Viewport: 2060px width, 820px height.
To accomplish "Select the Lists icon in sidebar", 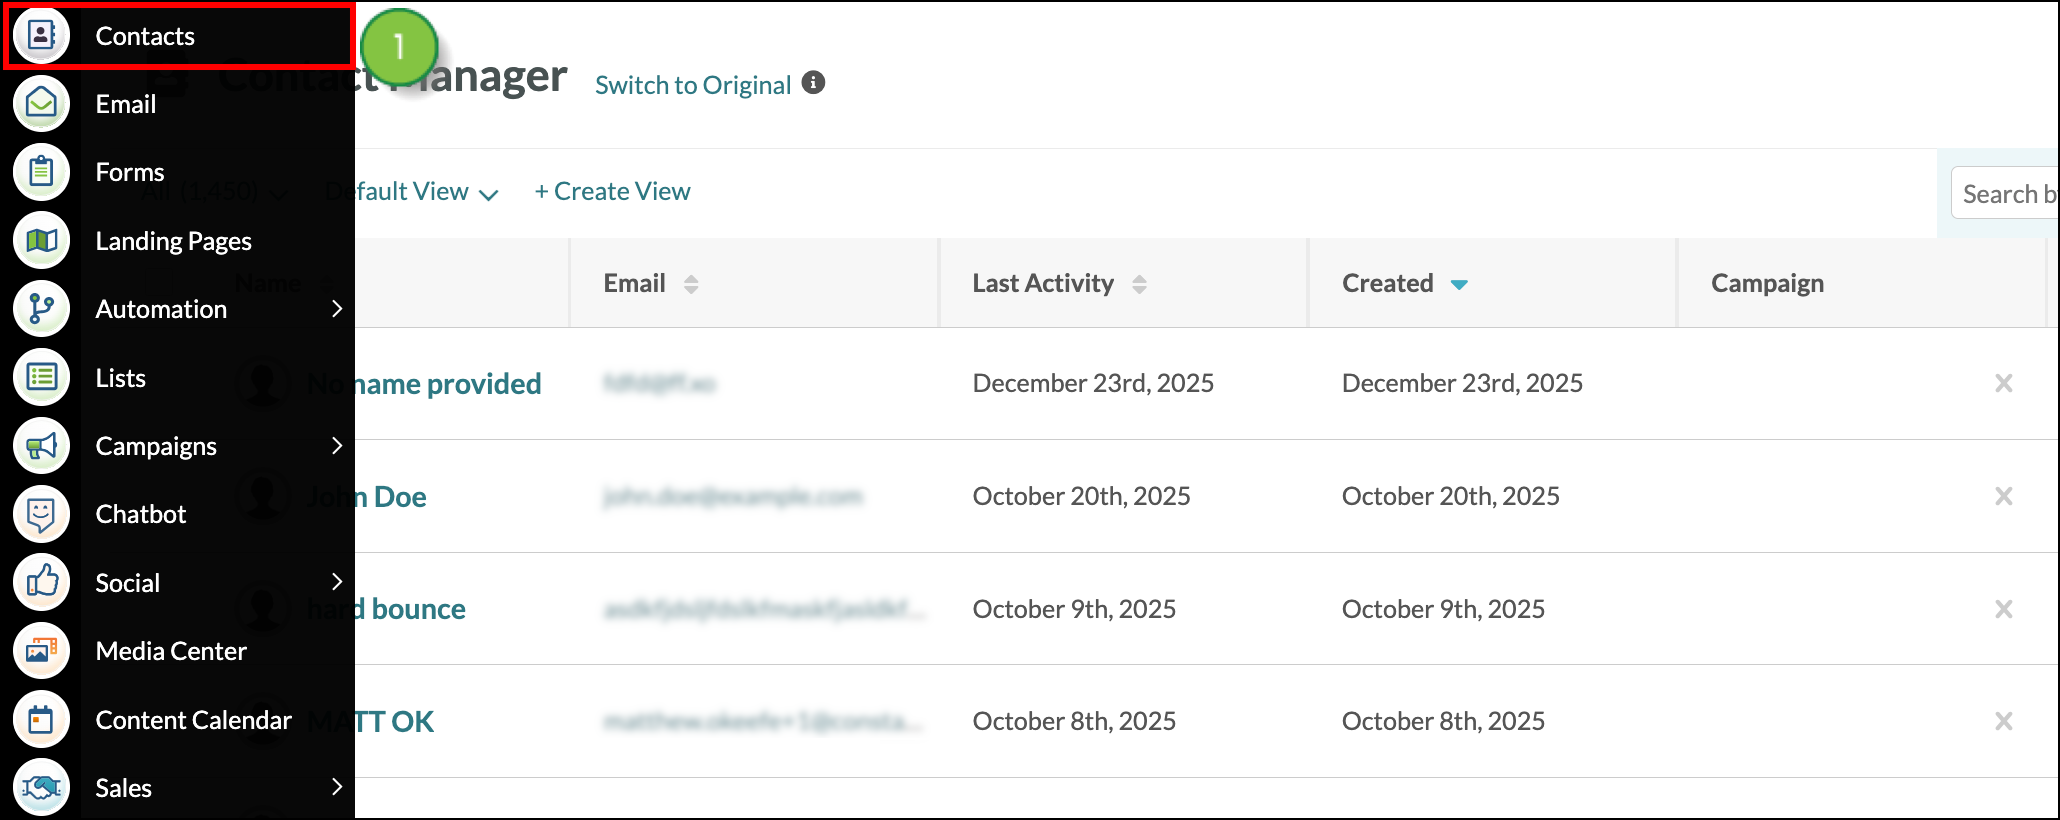I will pyautogui.click(x=41, y=378).
